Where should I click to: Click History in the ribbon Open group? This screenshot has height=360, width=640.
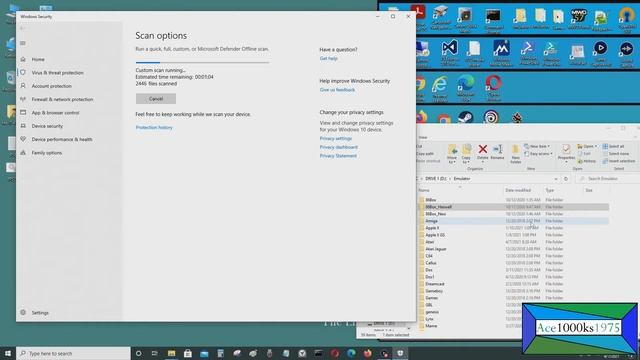click(587, 161)
